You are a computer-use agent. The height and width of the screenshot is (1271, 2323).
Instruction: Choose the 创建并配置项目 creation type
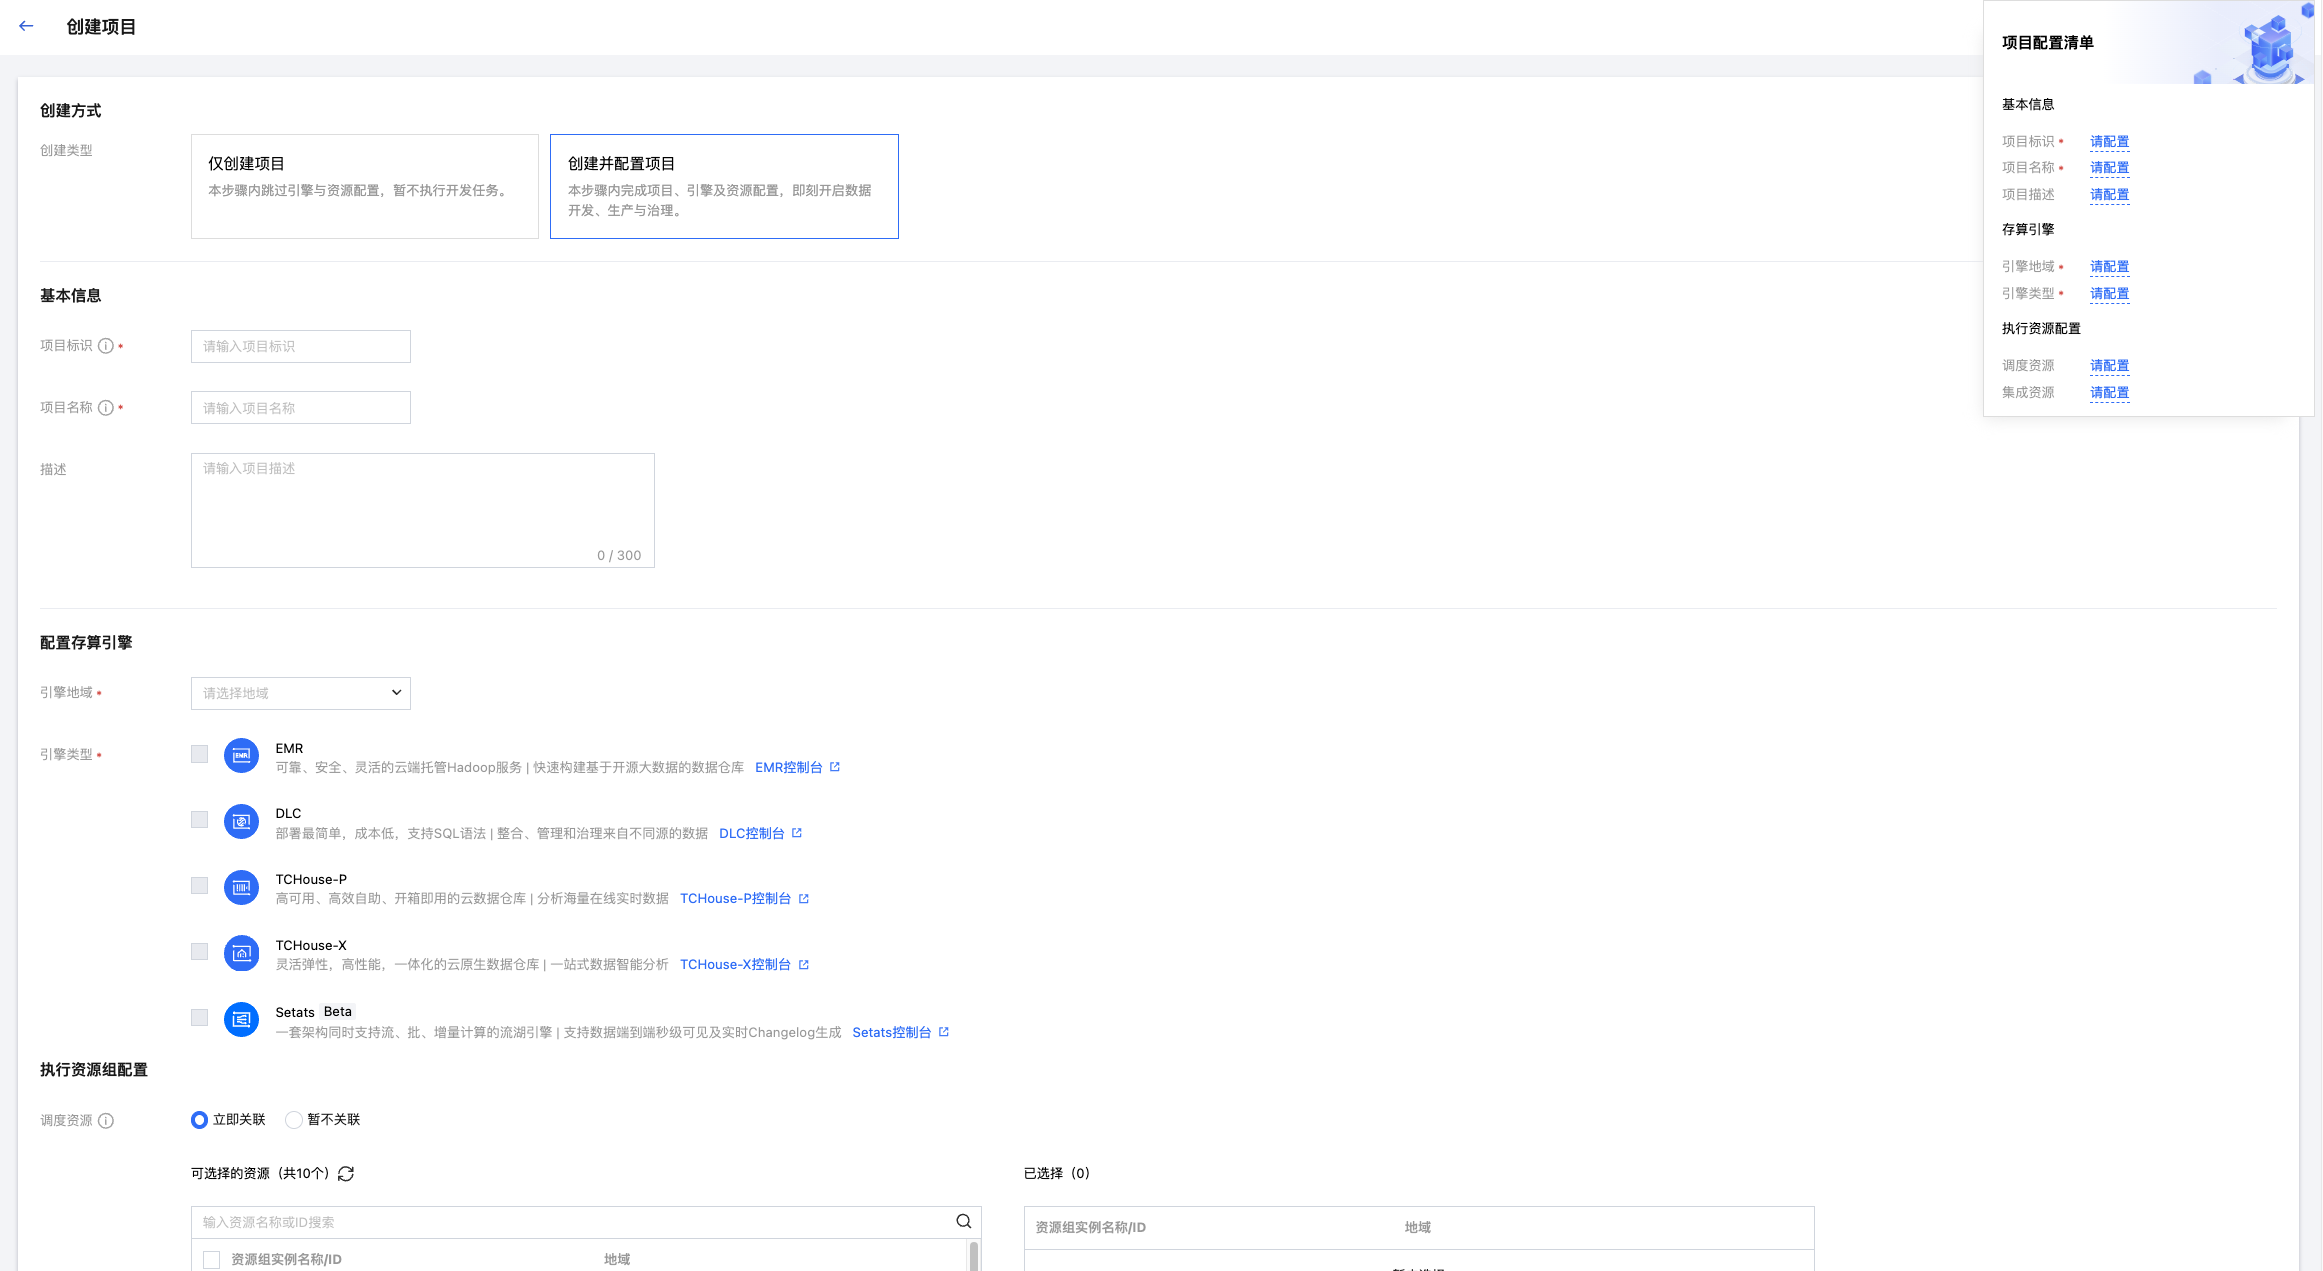(x=724, y=186)
